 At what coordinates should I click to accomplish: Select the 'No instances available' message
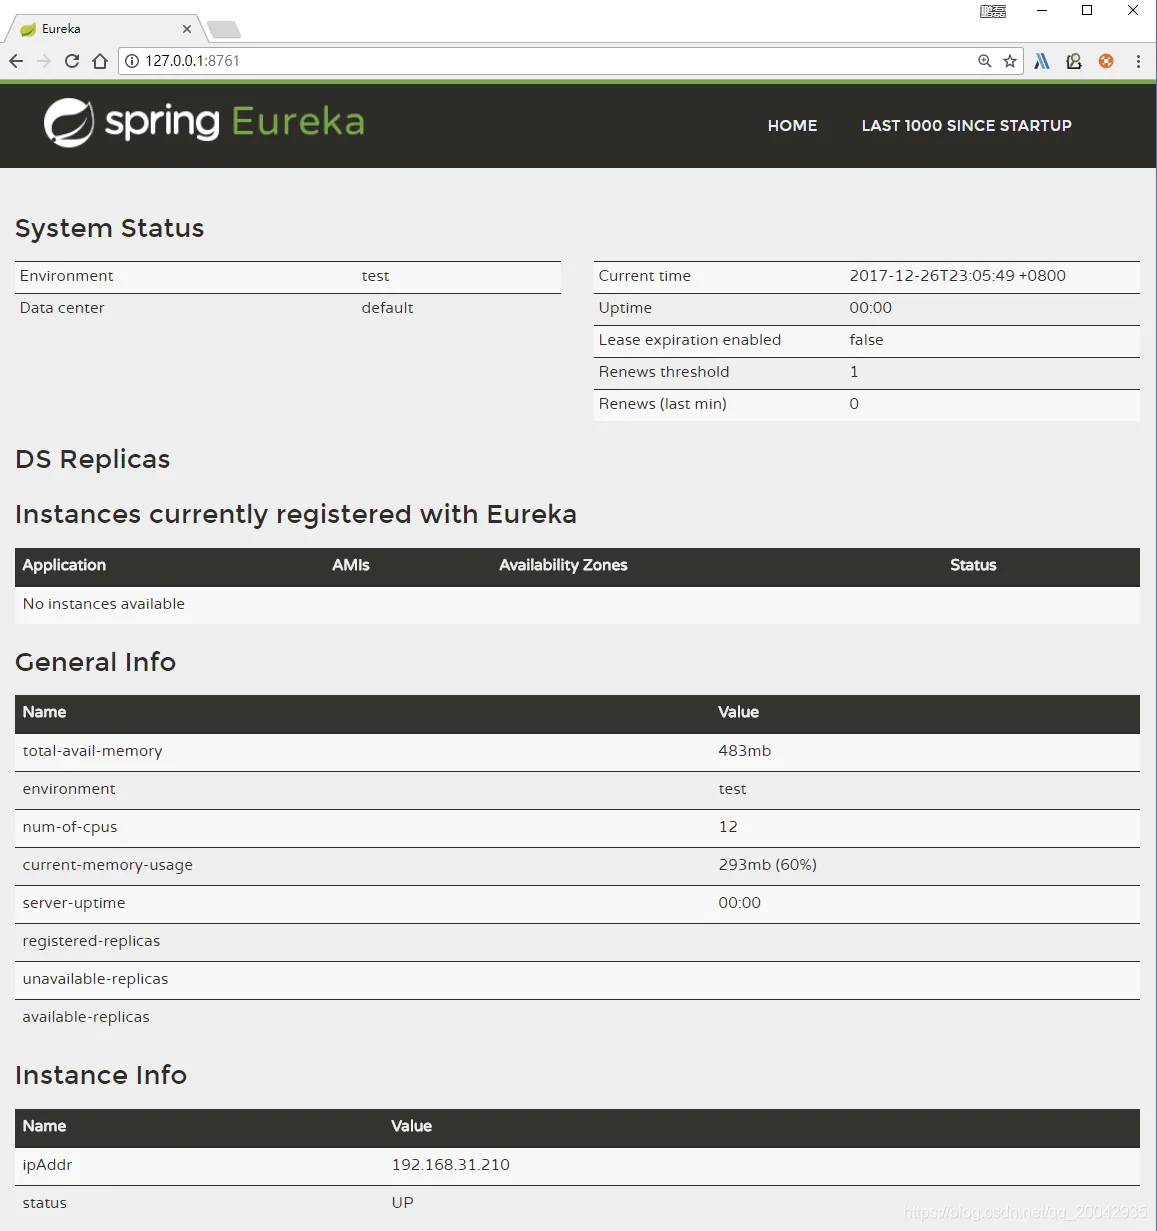pyautogui.click(x=104, y=604)
